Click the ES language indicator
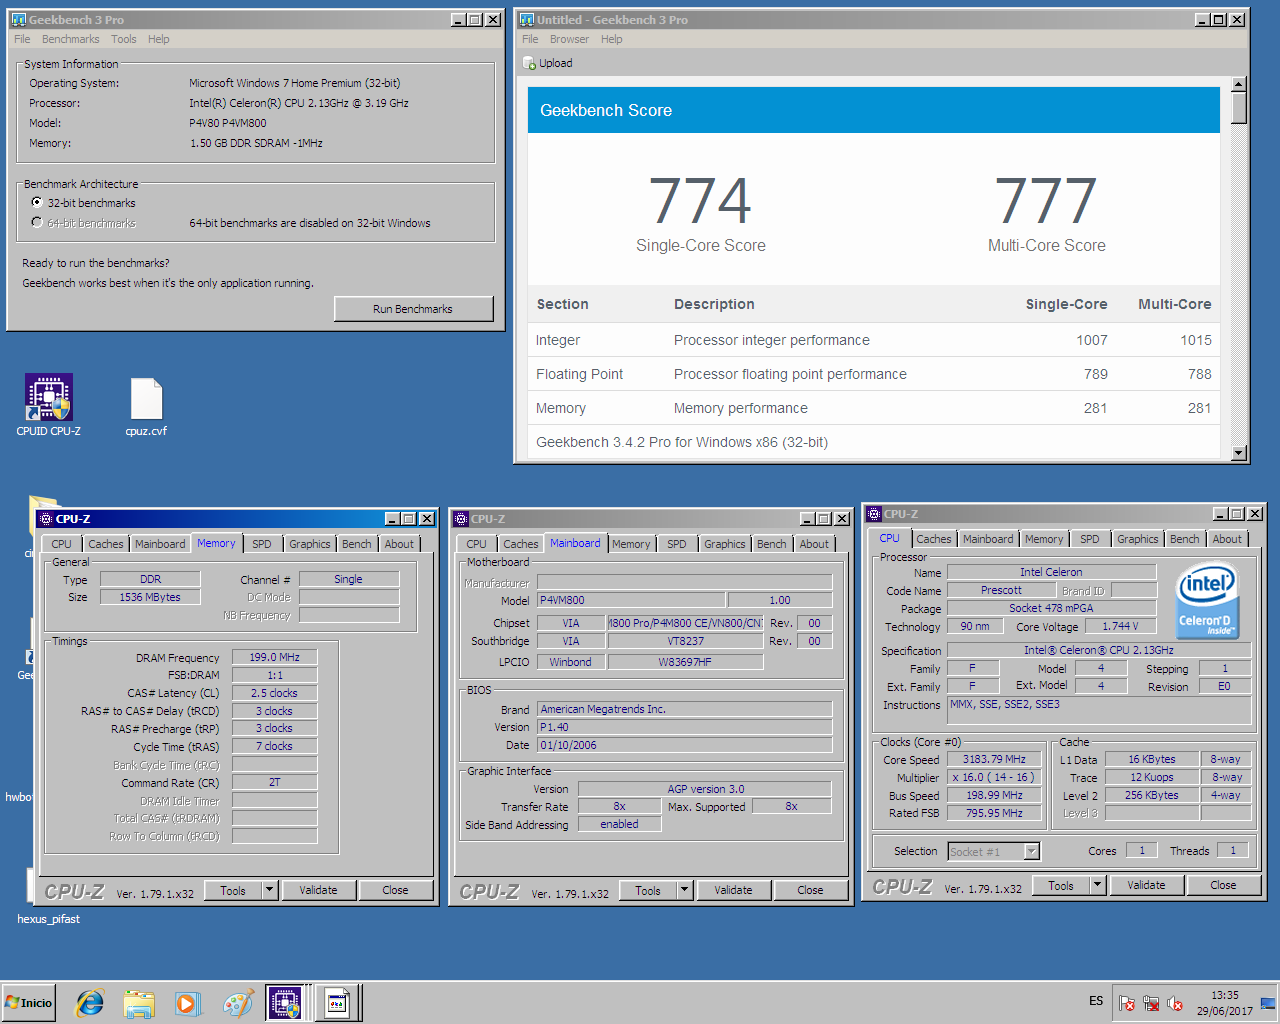The width and height of the screenshot is (1280, 1024). coord(1096,1001)
